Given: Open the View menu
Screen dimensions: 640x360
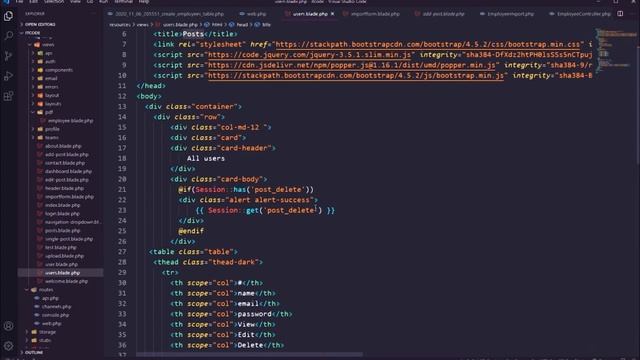Looking at the screenshot, I should (x=75, y=2).
